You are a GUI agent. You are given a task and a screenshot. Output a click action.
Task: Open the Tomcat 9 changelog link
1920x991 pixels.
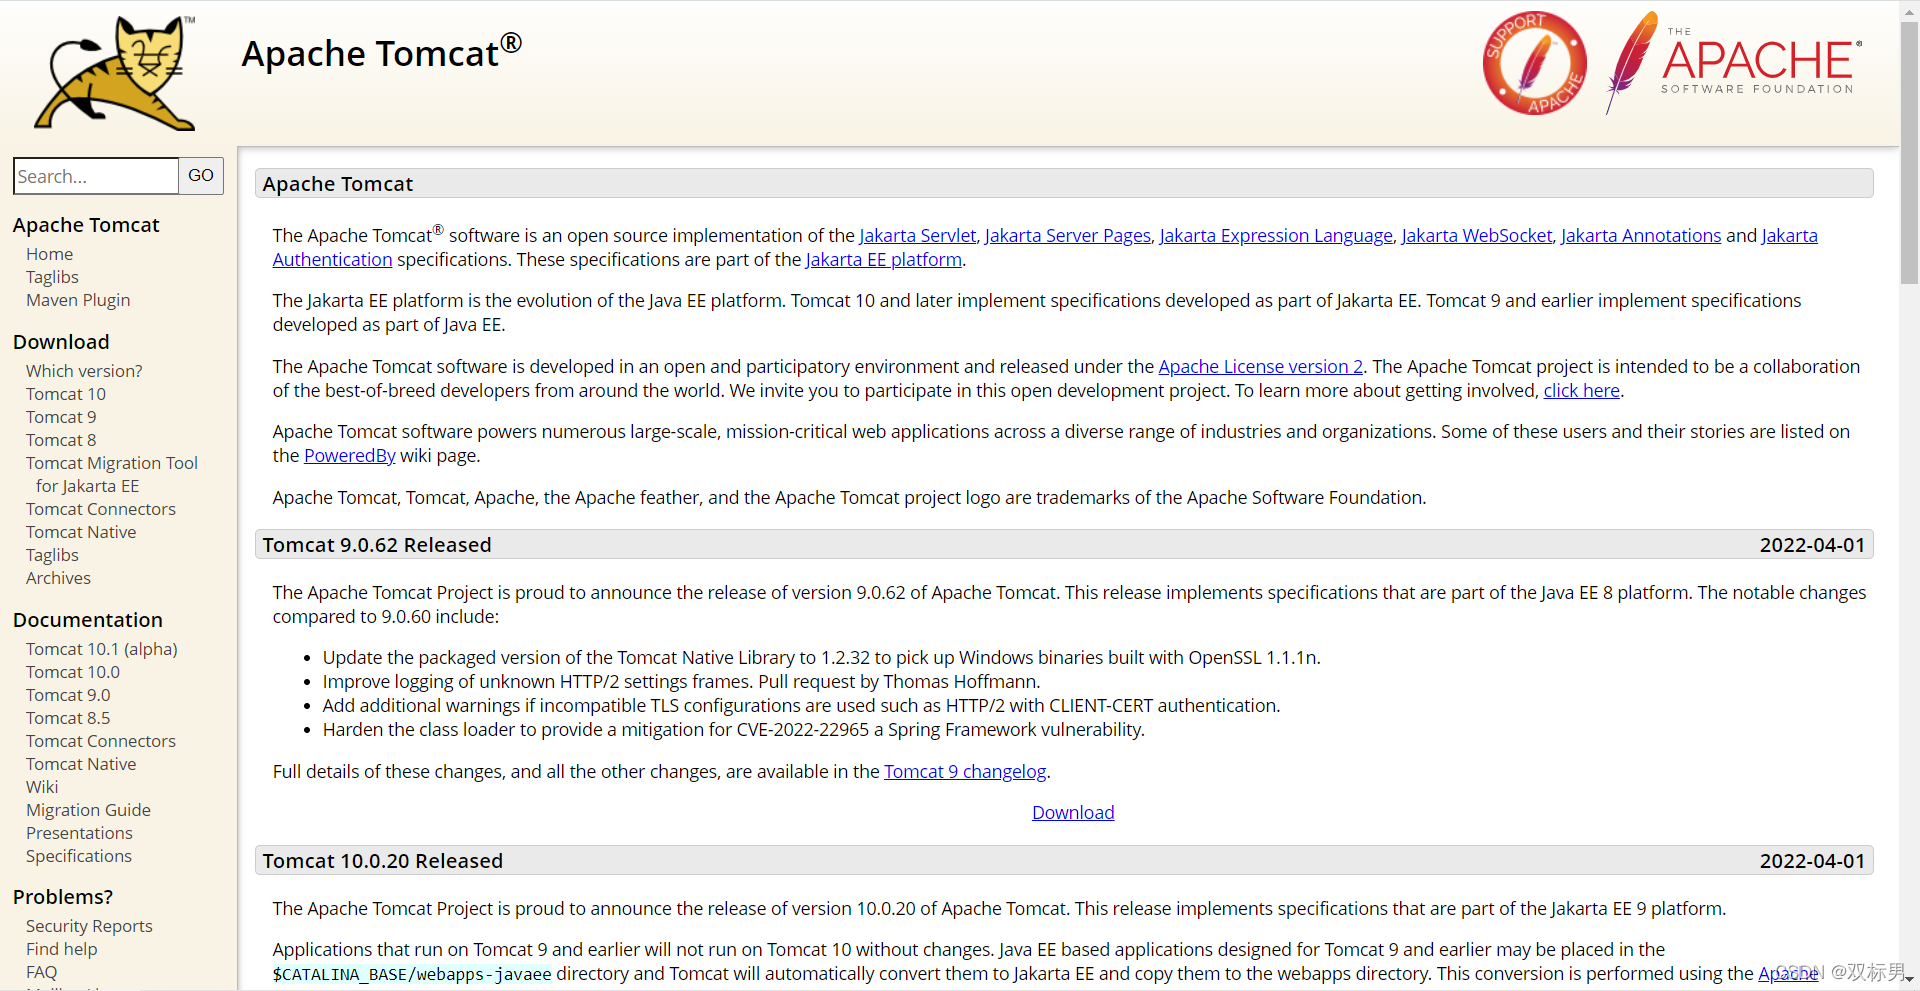965,772
